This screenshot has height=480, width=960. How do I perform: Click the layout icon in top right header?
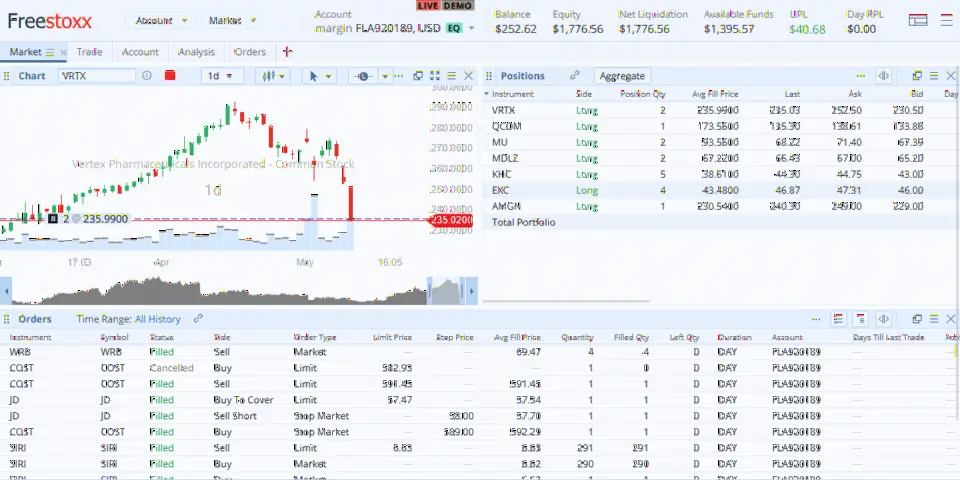918,20
